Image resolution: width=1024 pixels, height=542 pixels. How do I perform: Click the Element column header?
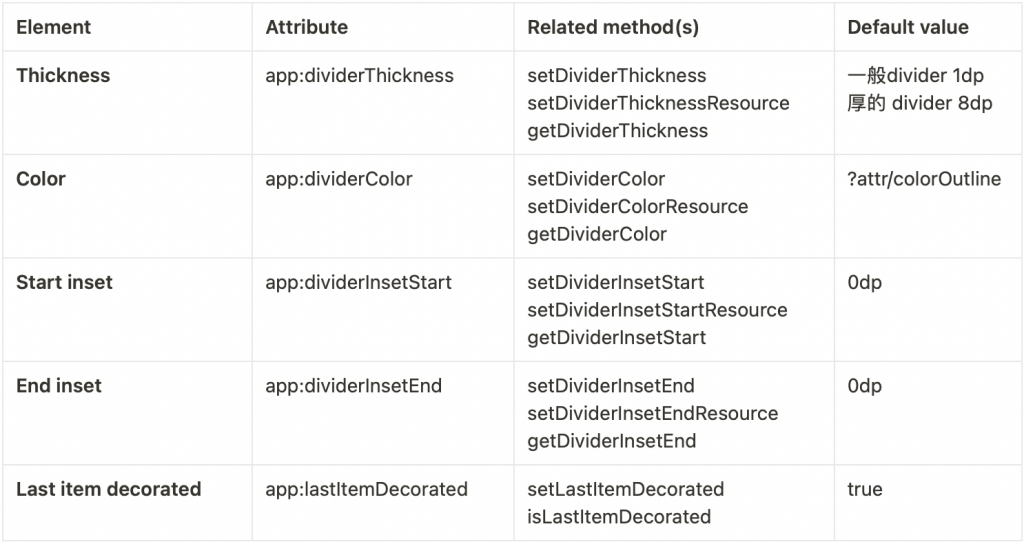pos(55,28)
